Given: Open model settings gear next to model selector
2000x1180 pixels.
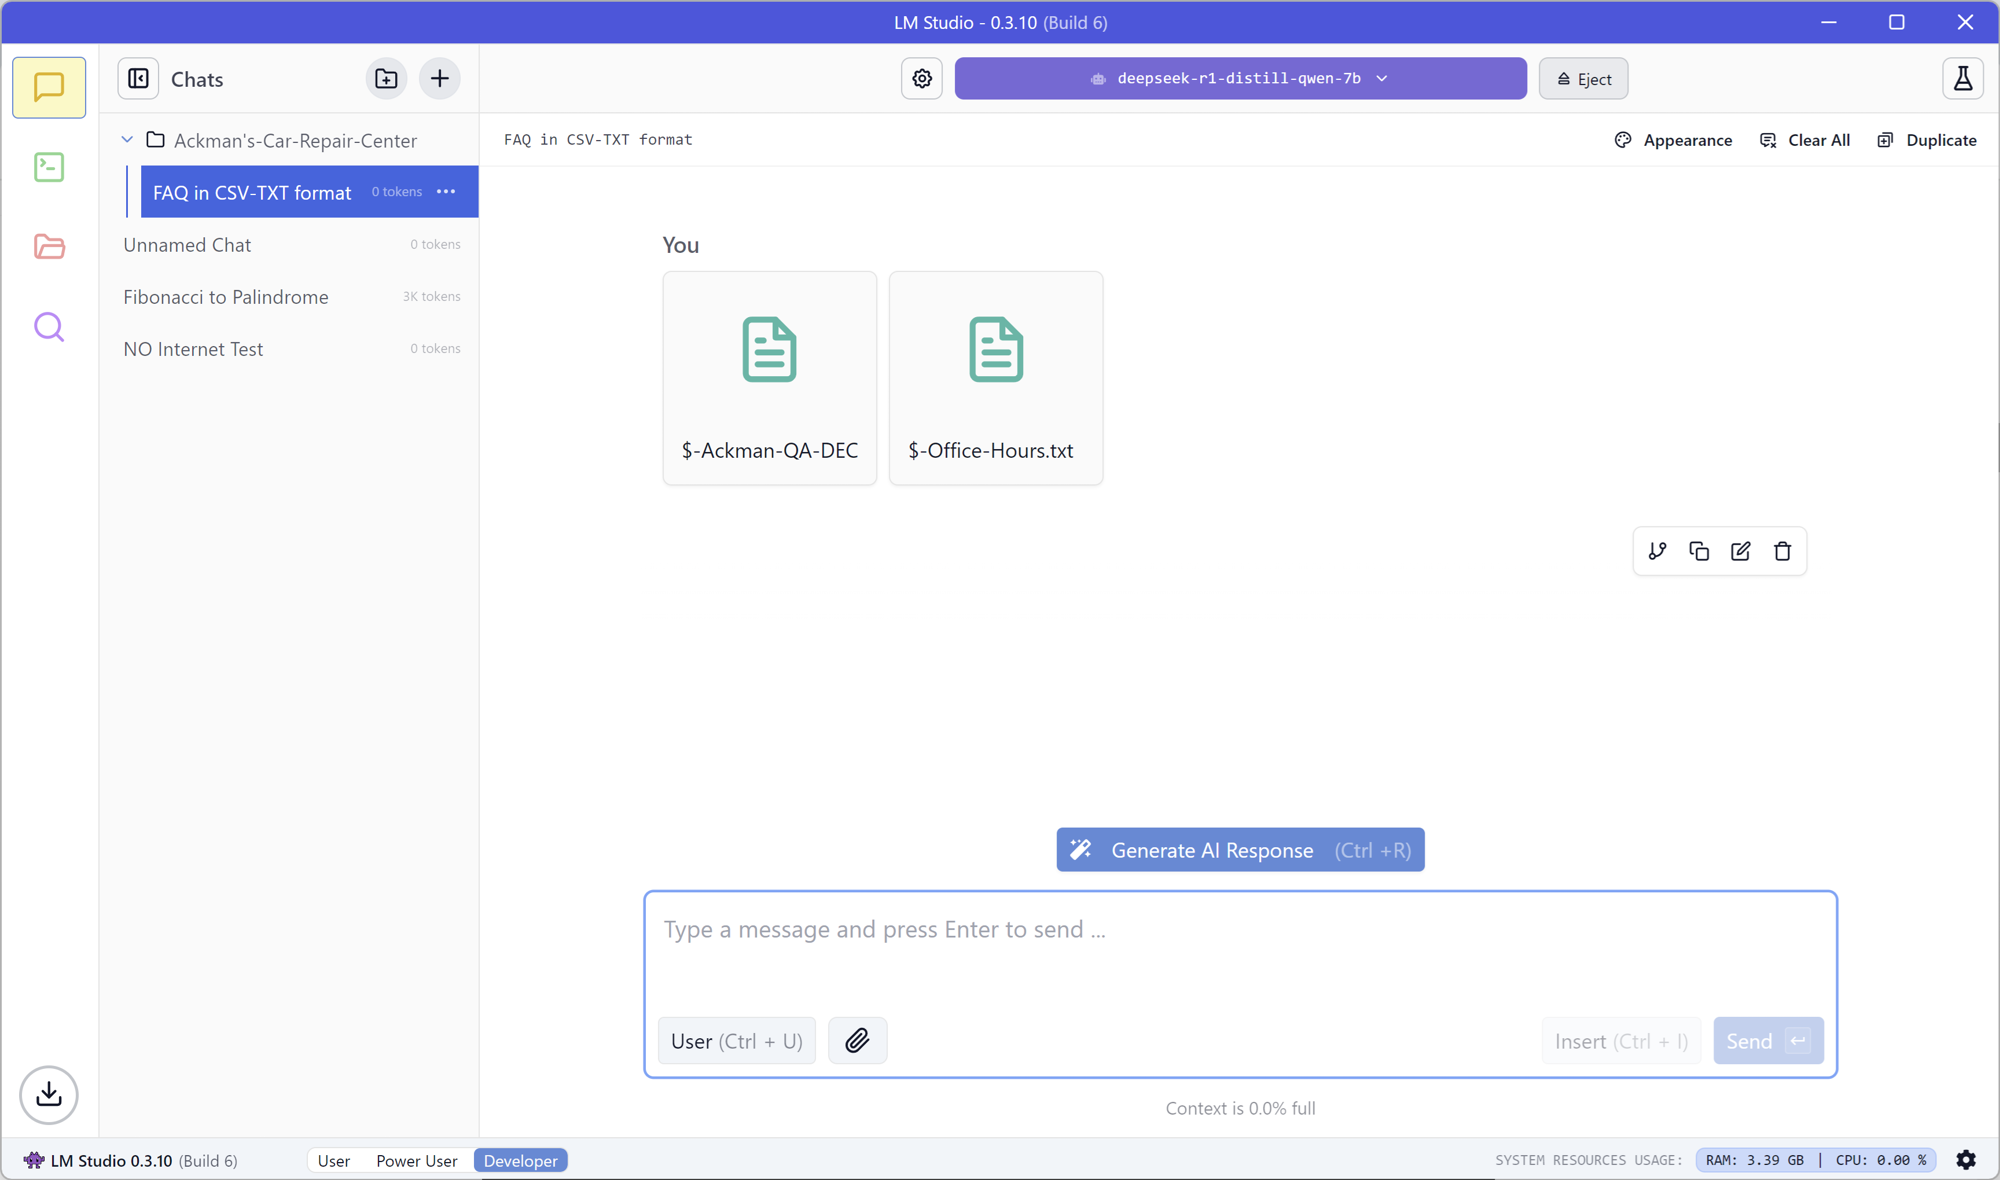Looking at the screenshot, I should (x=922, y=78).
